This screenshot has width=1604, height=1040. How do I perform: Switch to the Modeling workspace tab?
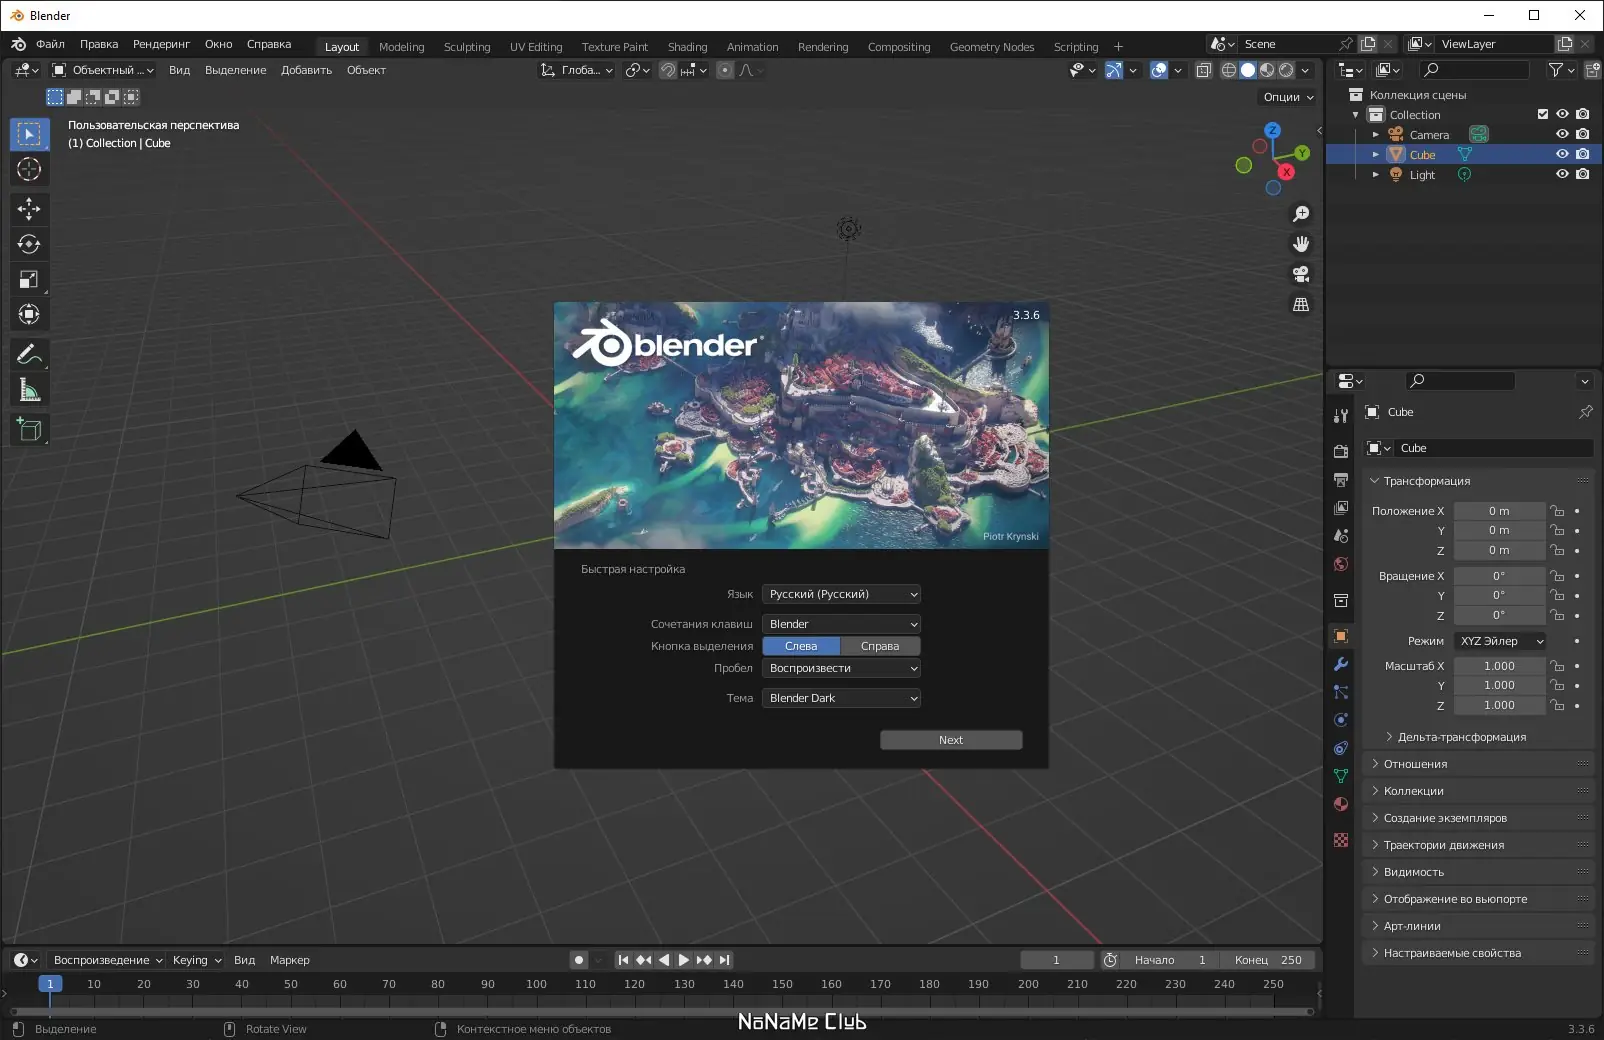[x=402, y=47]
